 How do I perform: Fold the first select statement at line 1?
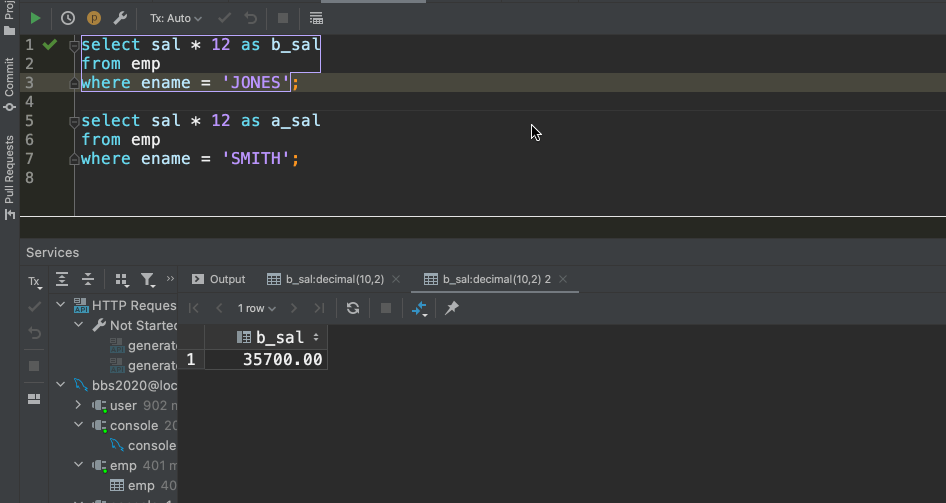pyautogui.click(x=74, y=45)
